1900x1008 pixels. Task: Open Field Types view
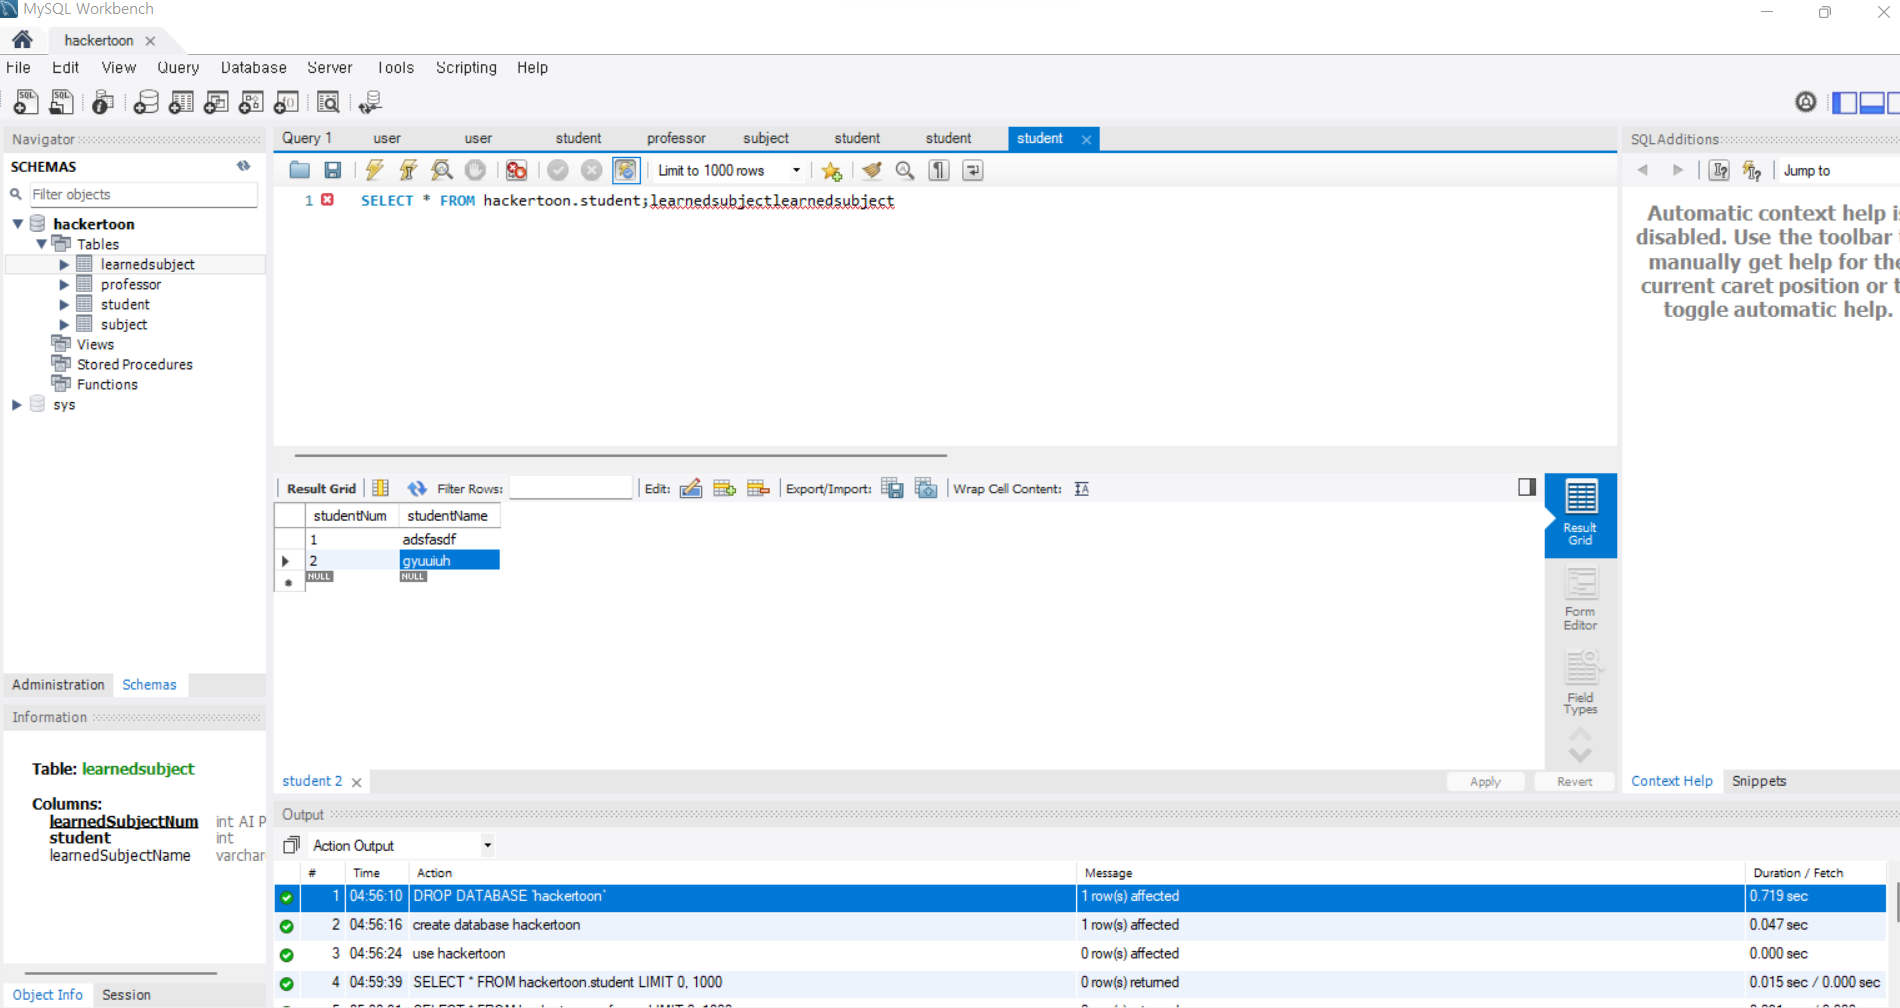pos(1580,683)
